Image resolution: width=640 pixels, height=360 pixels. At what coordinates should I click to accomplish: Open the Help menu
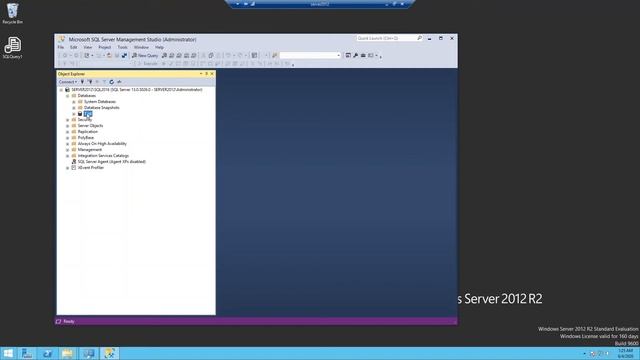(x=159, y=47)
